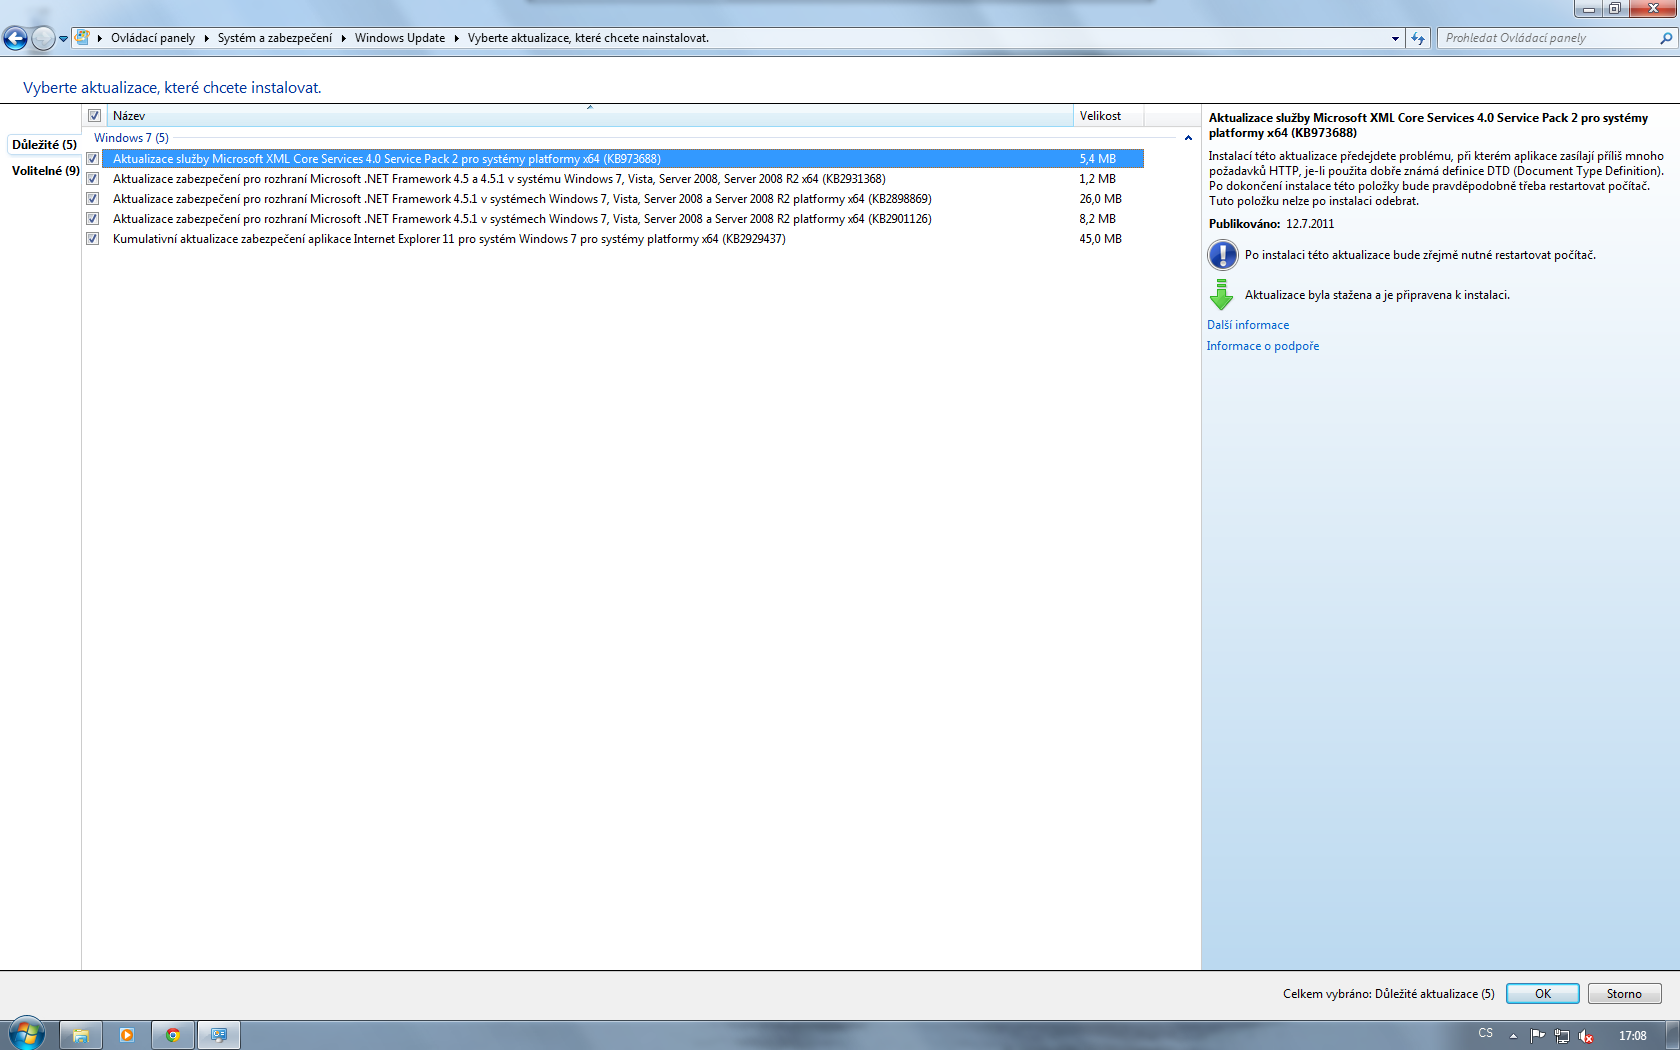Click the CS language indicator in the tray
This screenshot has height=1050, width=1680.
1486,1034
